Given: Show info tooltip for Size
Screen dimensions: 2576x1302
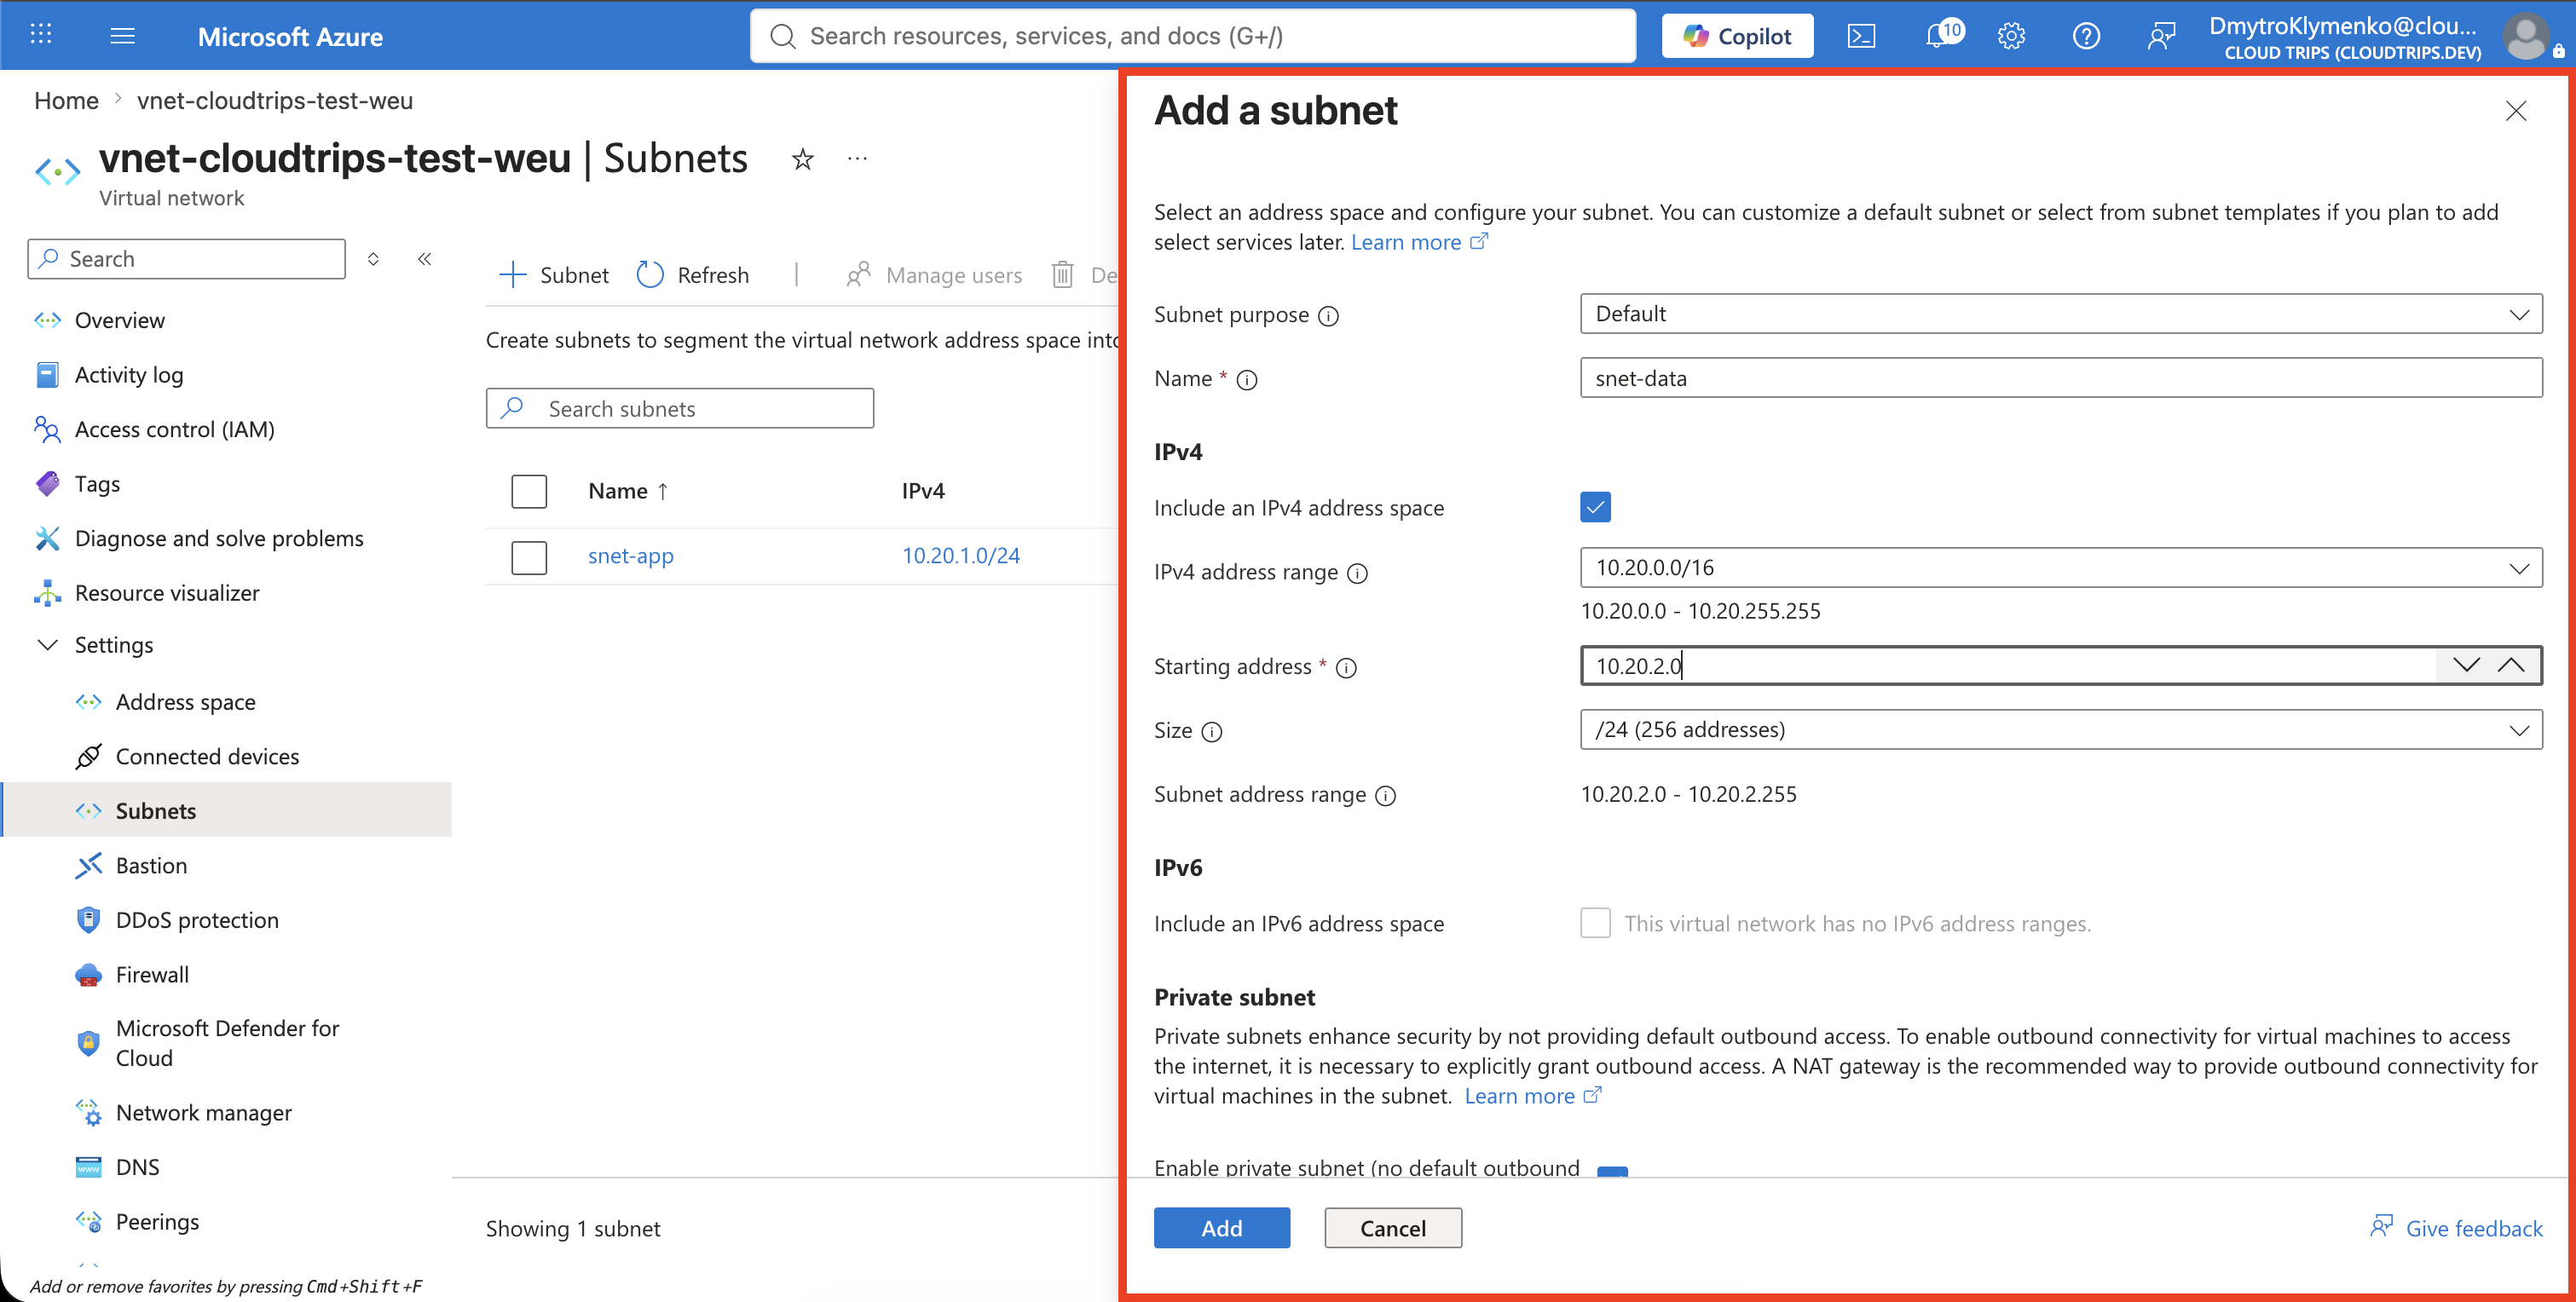Looking at the screenshot, I should (x=1211, y=732).
